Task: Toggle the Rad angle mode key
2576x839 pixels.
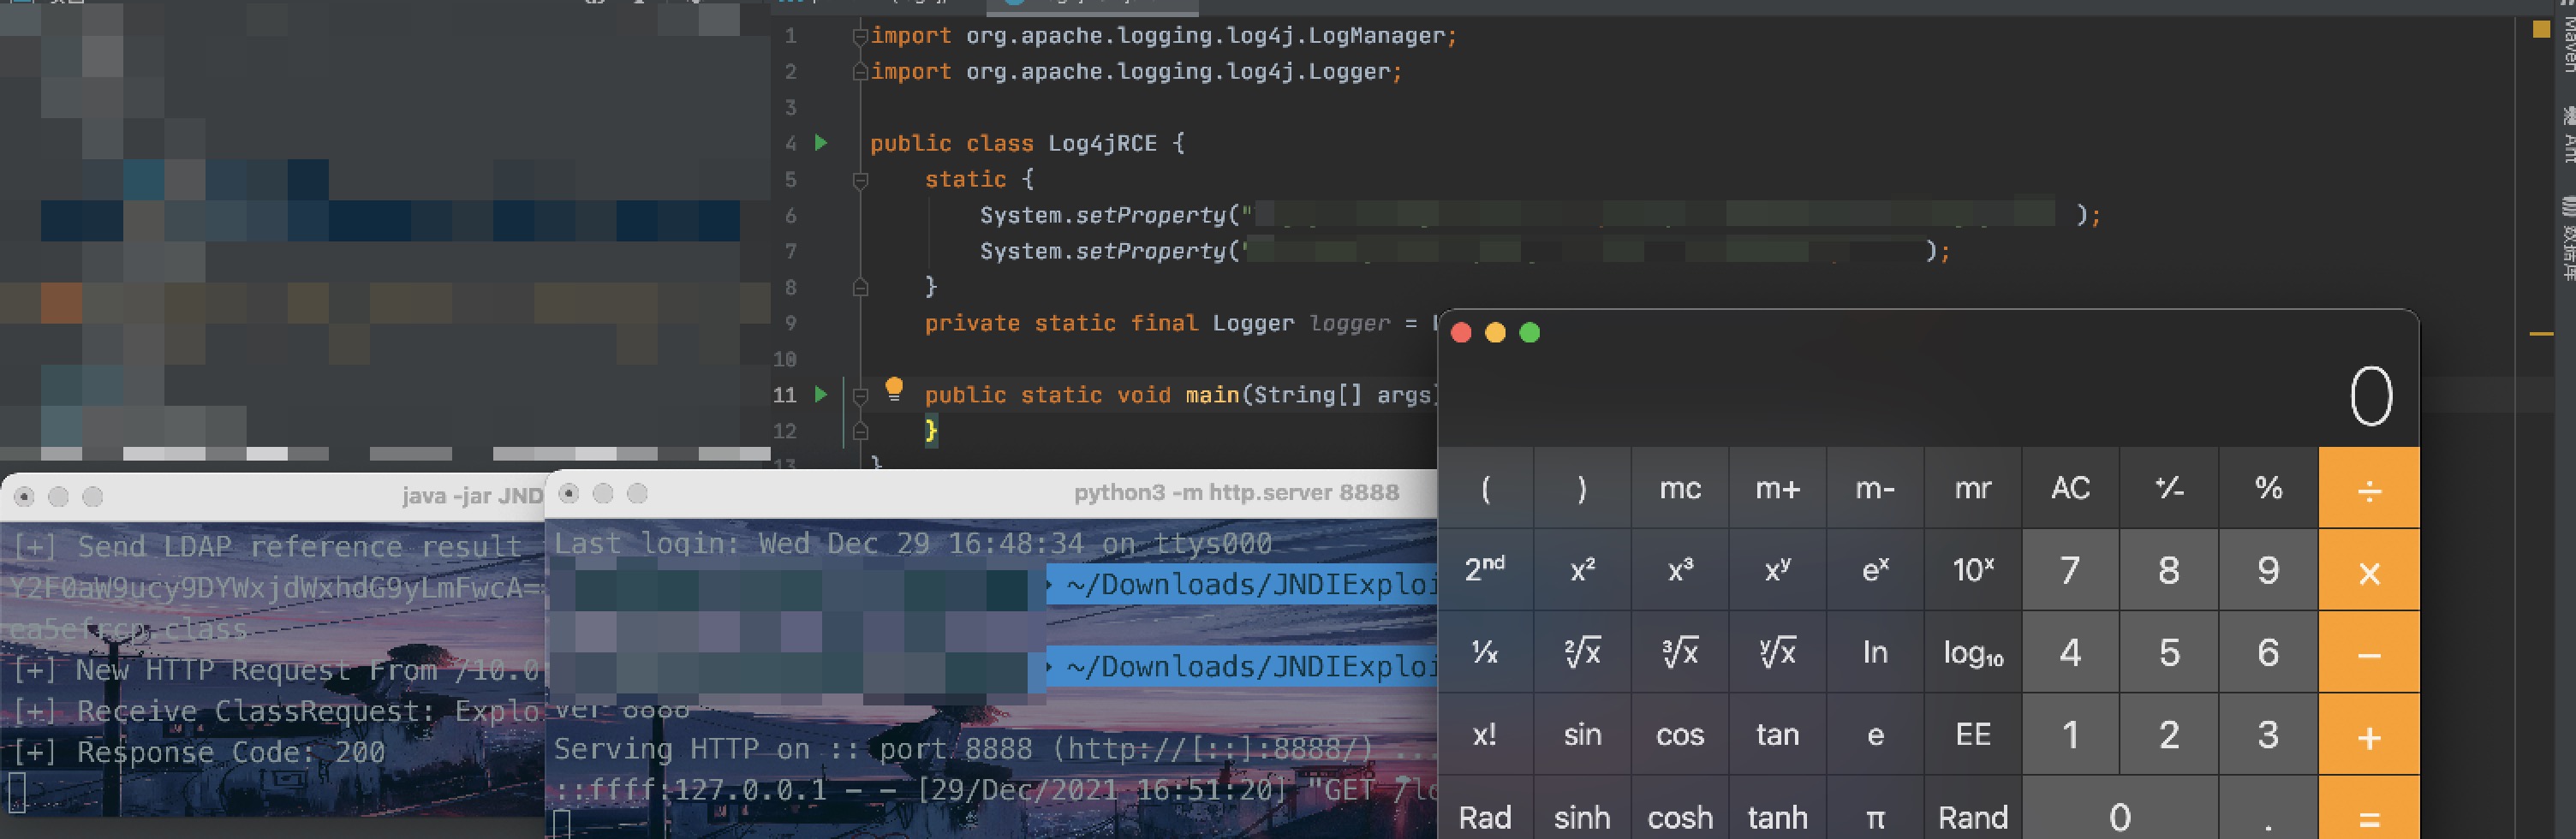Action: (x=1485, y=808)
